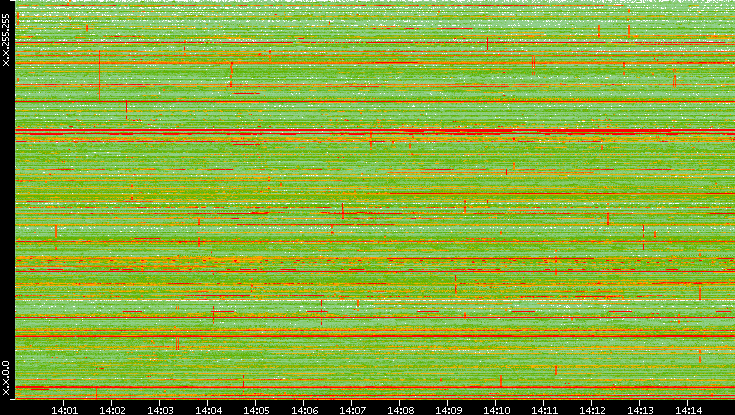Viewport: 735px width, 415px height.
Task: Click the 14:12 time axis label
Action: pos(592,410)
